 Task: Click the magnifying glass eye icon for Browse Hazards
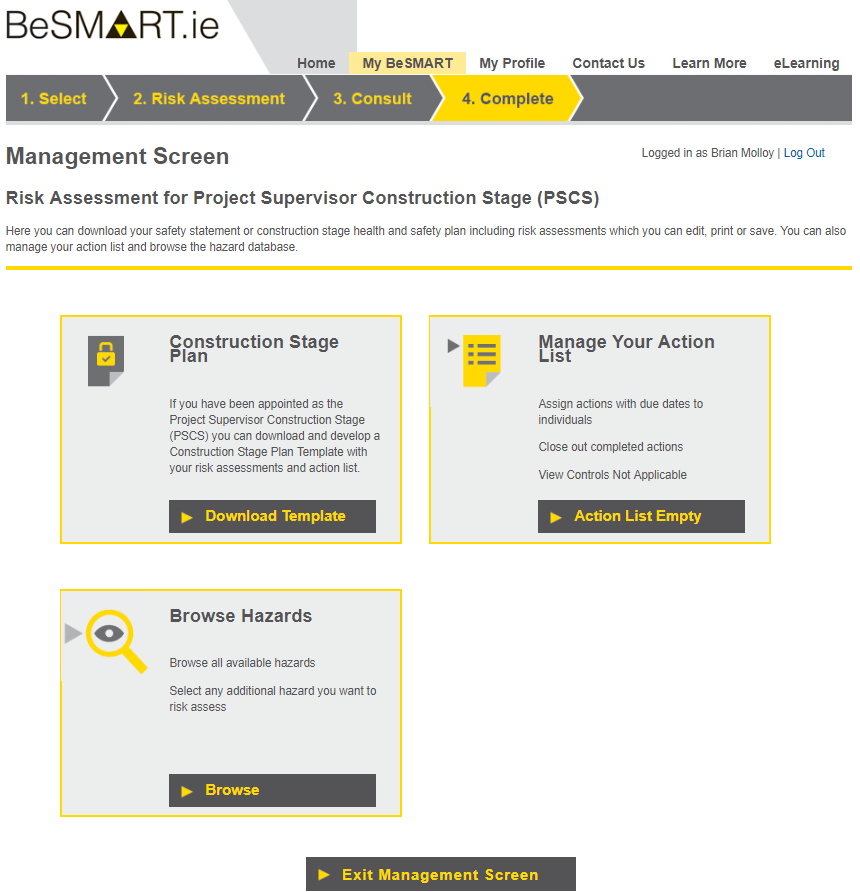coord(117,641)
